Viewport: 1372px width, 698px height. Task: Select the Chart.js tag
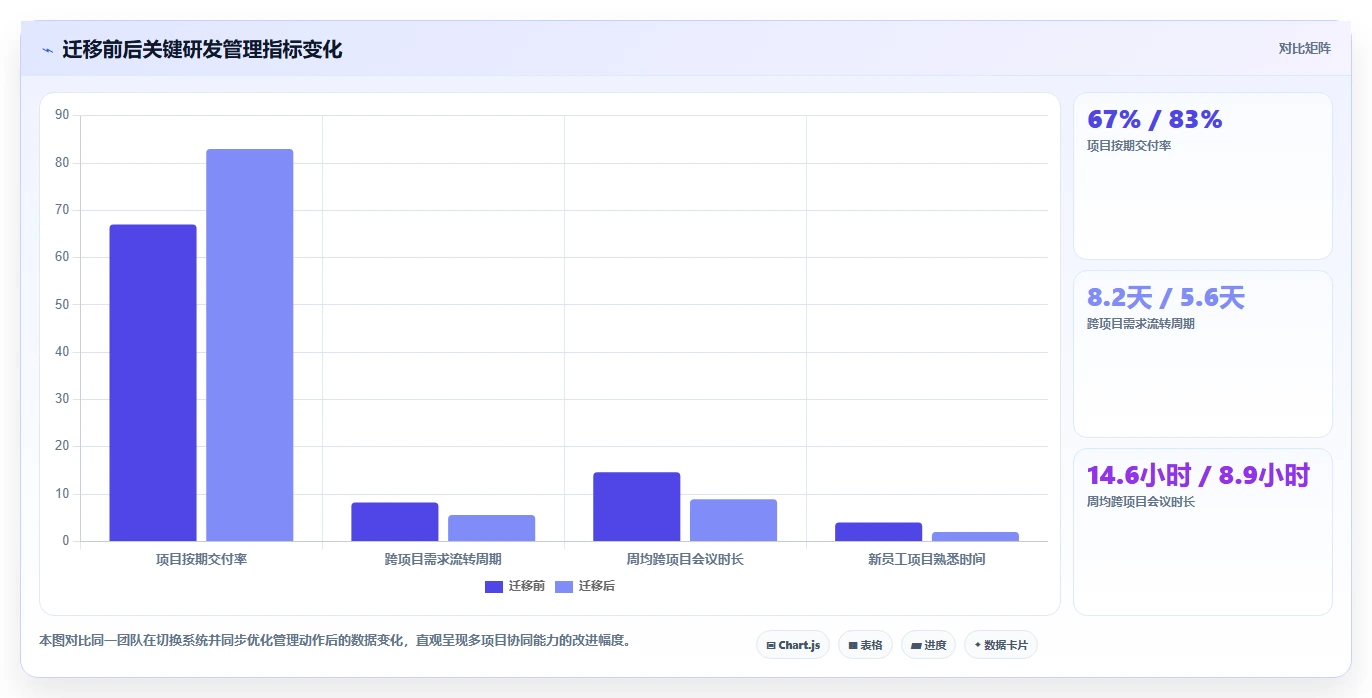tap(793, 645)
